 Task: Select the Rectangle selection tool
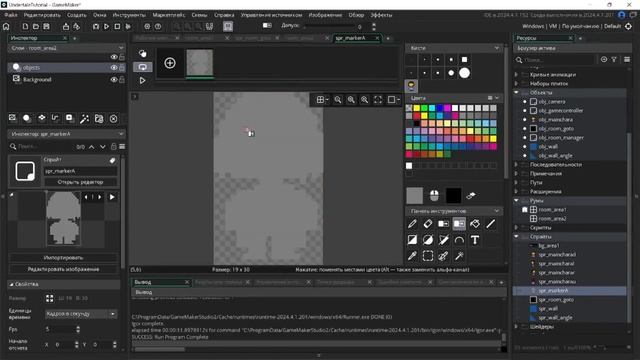tap(428, 256)
